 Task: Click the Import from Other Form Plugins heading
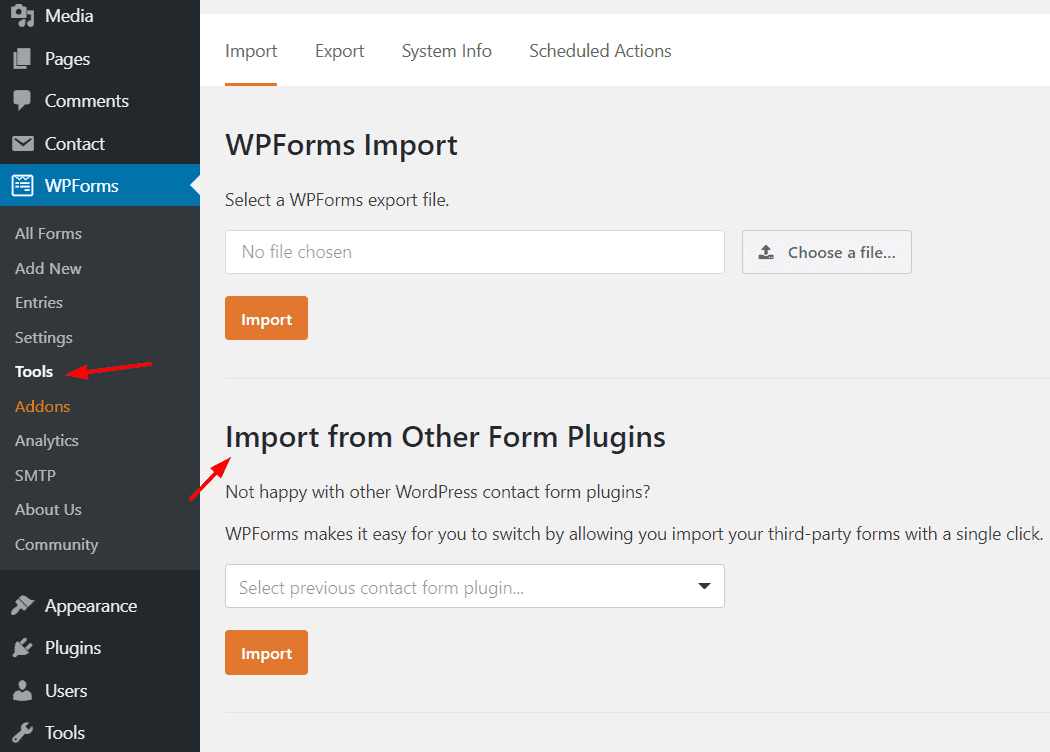click(x=445, y=437)
